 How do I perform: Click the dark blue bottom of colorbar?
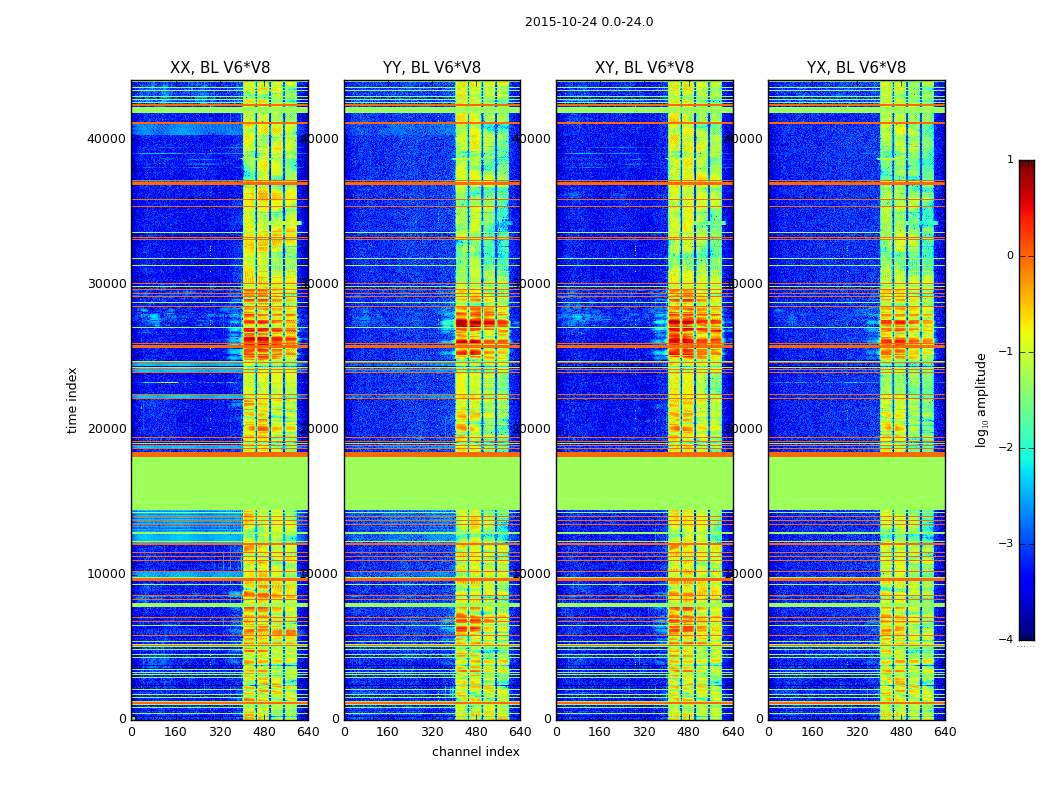pyautogui.click(x=1026, y=632)
